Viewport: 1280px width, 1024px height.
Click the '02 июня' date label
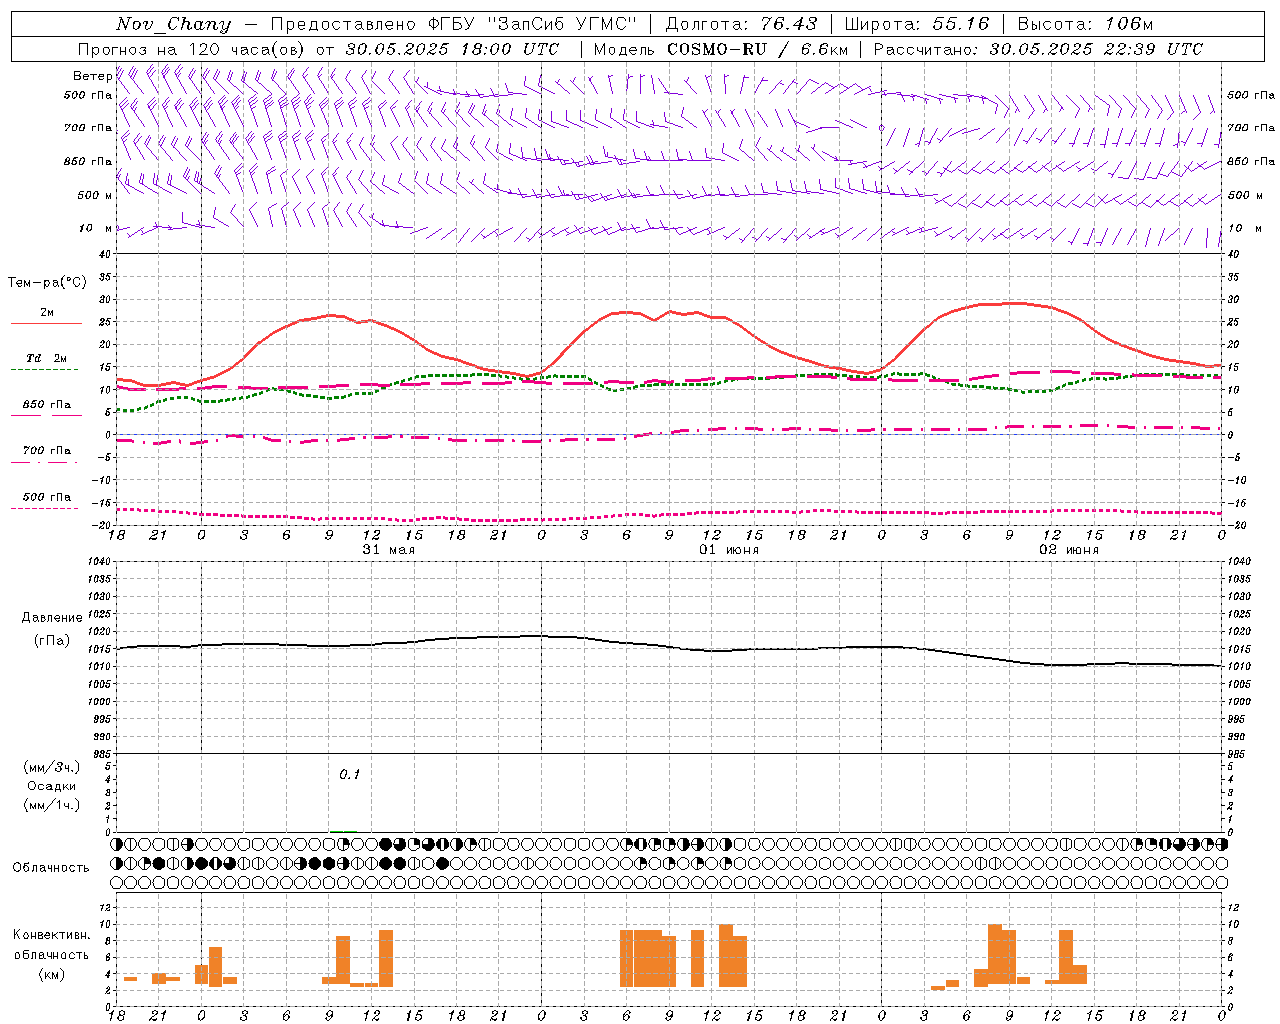pyautogui.click(x=1069, y=549)
